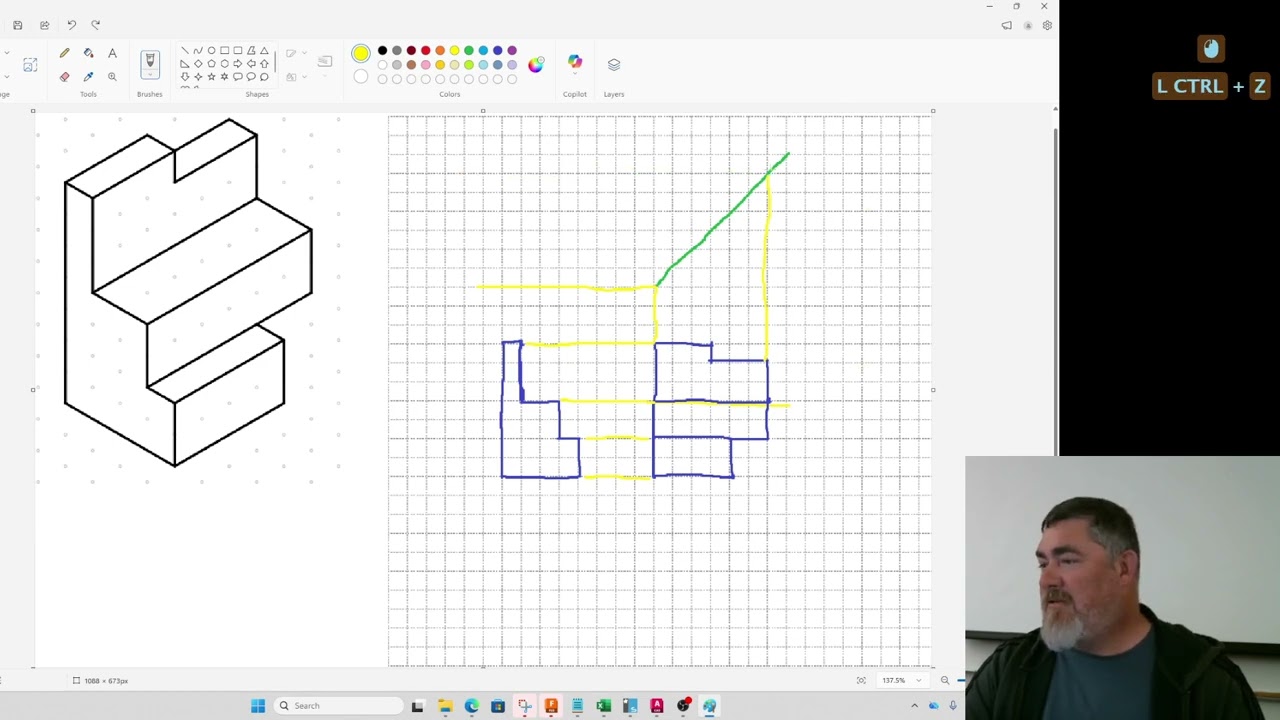Image resolution: width=1280 pixels, height=720 pixels.
Task: Select the Color picker eyedropper tool
Action: pos(88,77)
